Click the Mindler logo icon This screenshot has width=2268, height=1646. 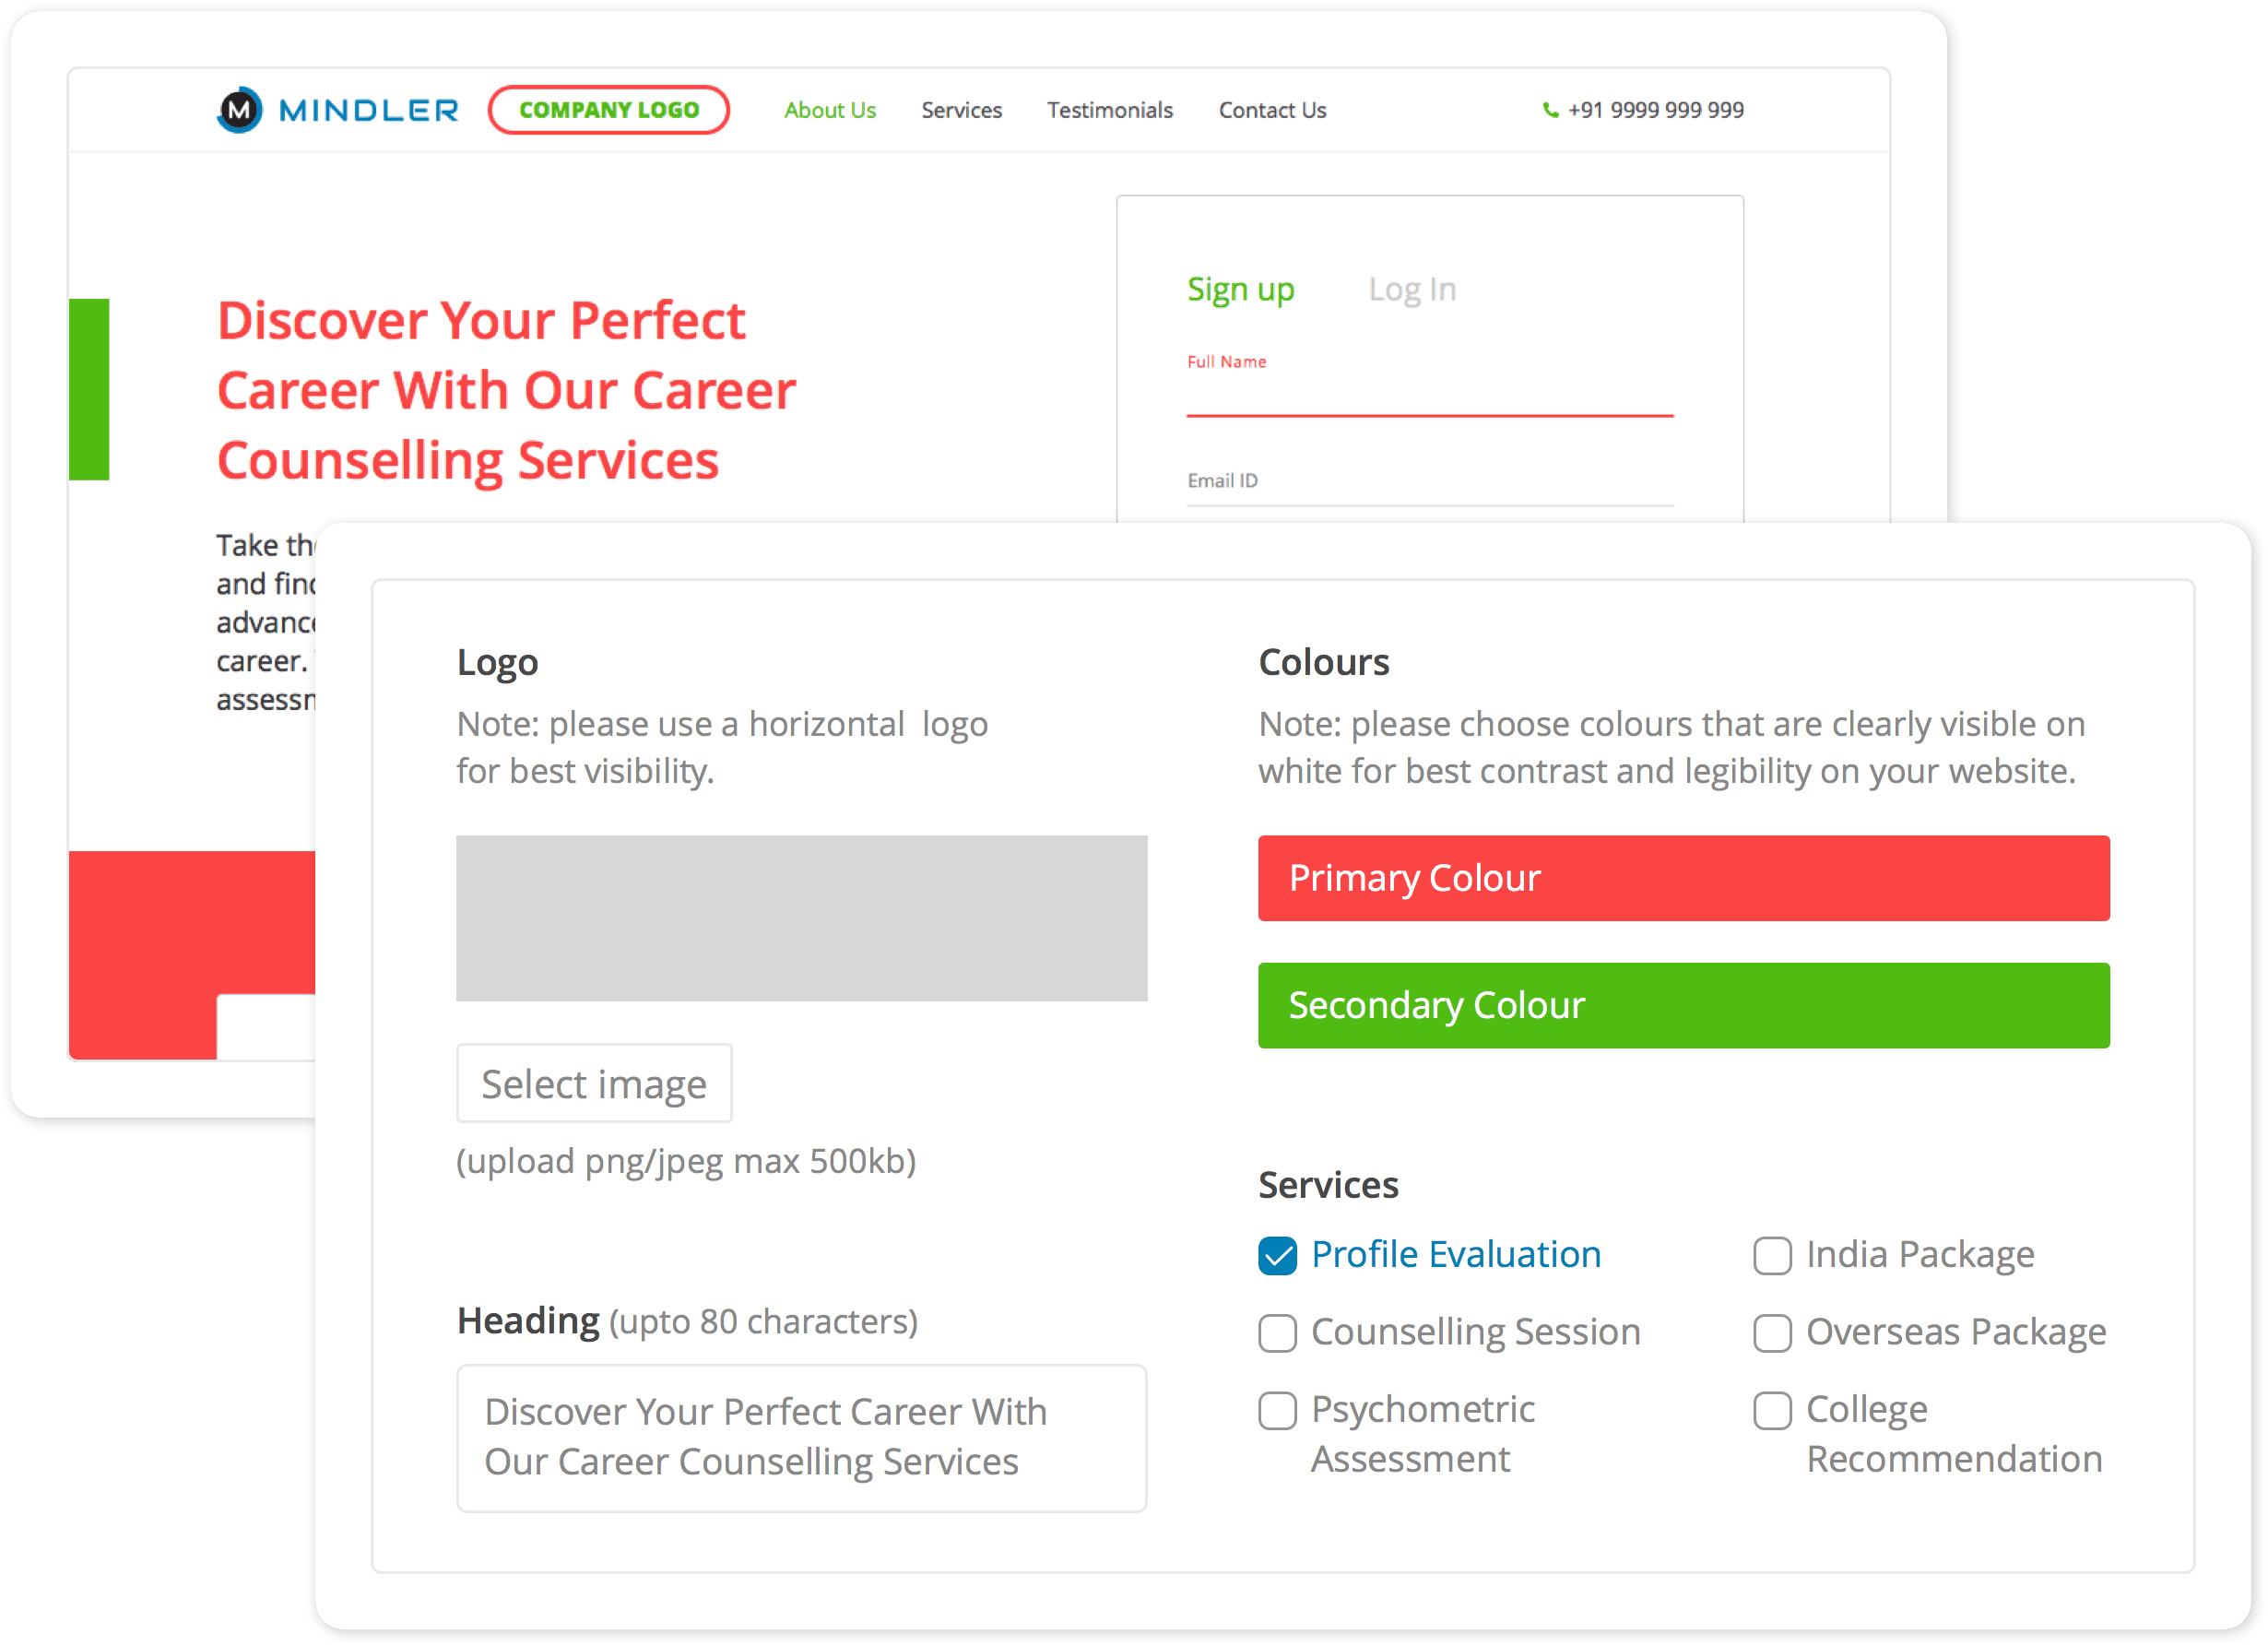(239, 110)
